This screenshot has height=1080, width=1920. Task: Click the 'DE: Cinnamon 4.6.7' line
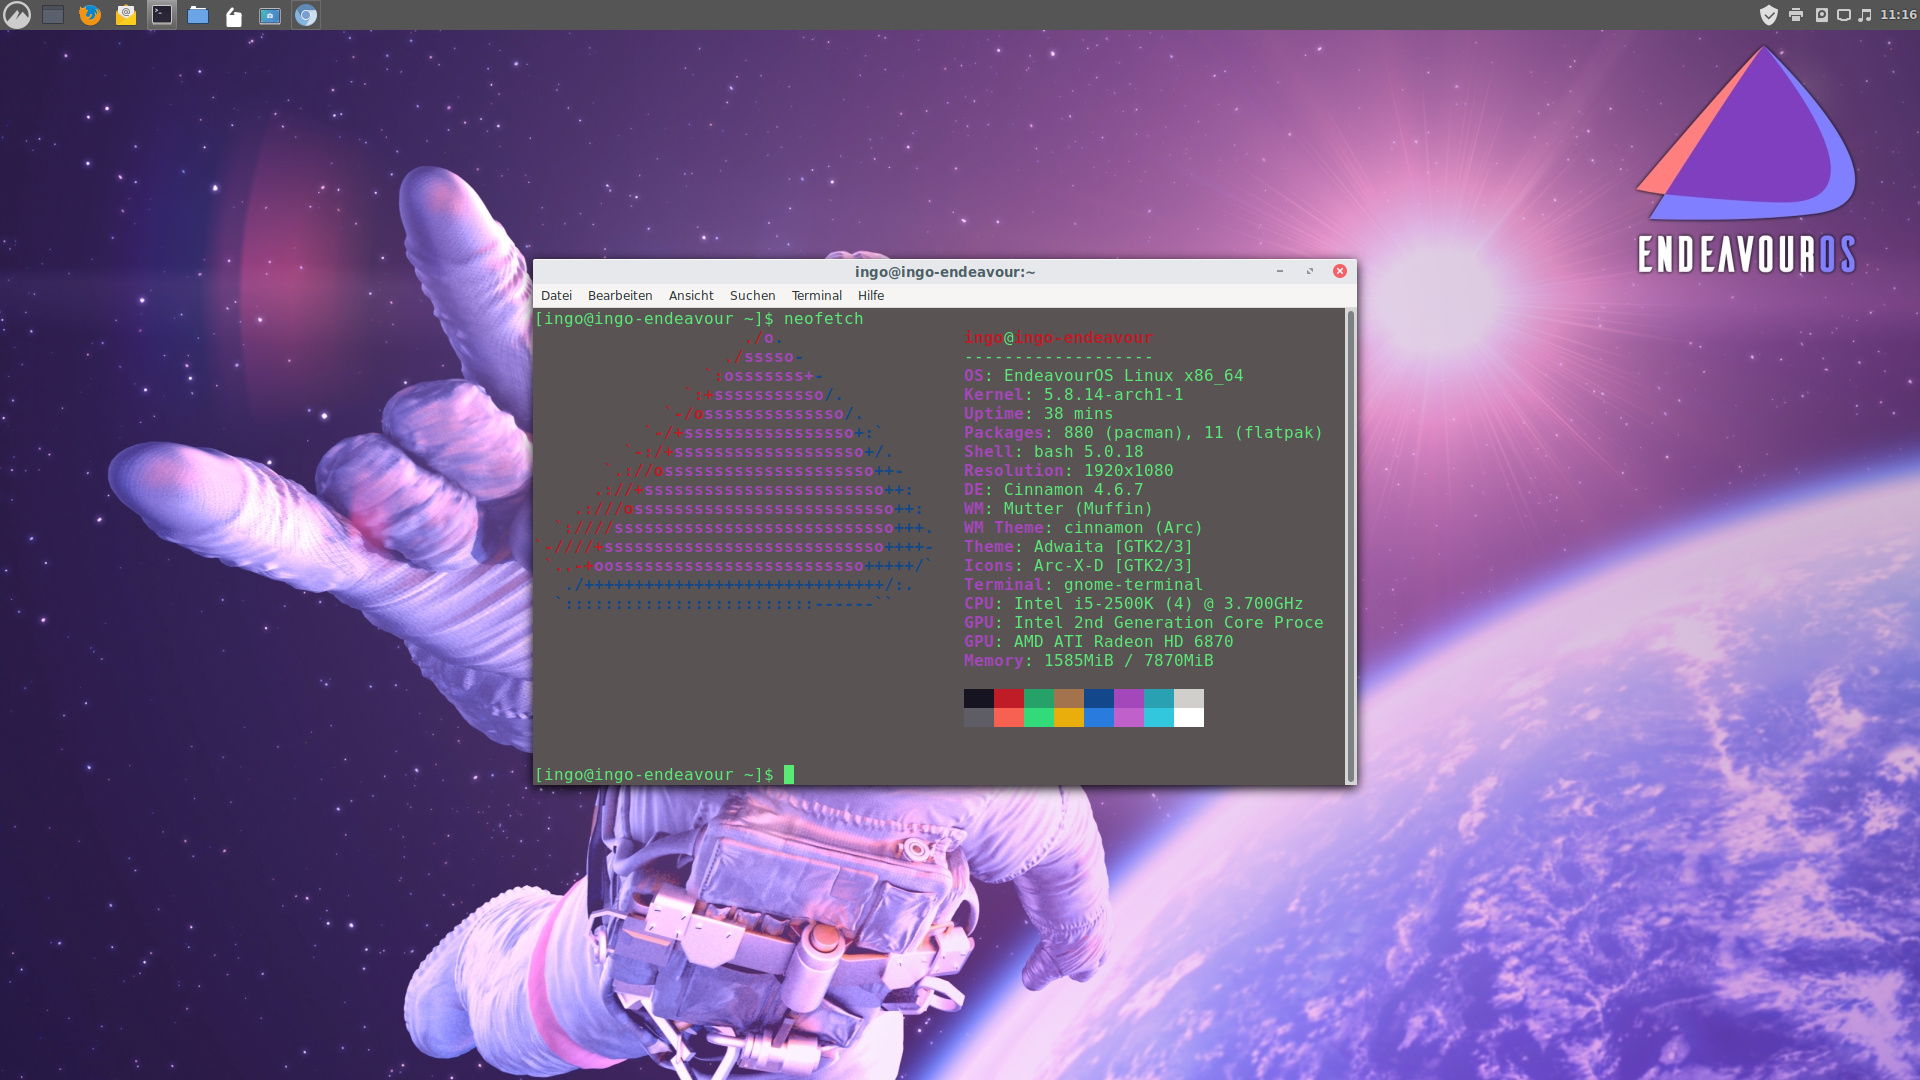tap(1054, 490)
